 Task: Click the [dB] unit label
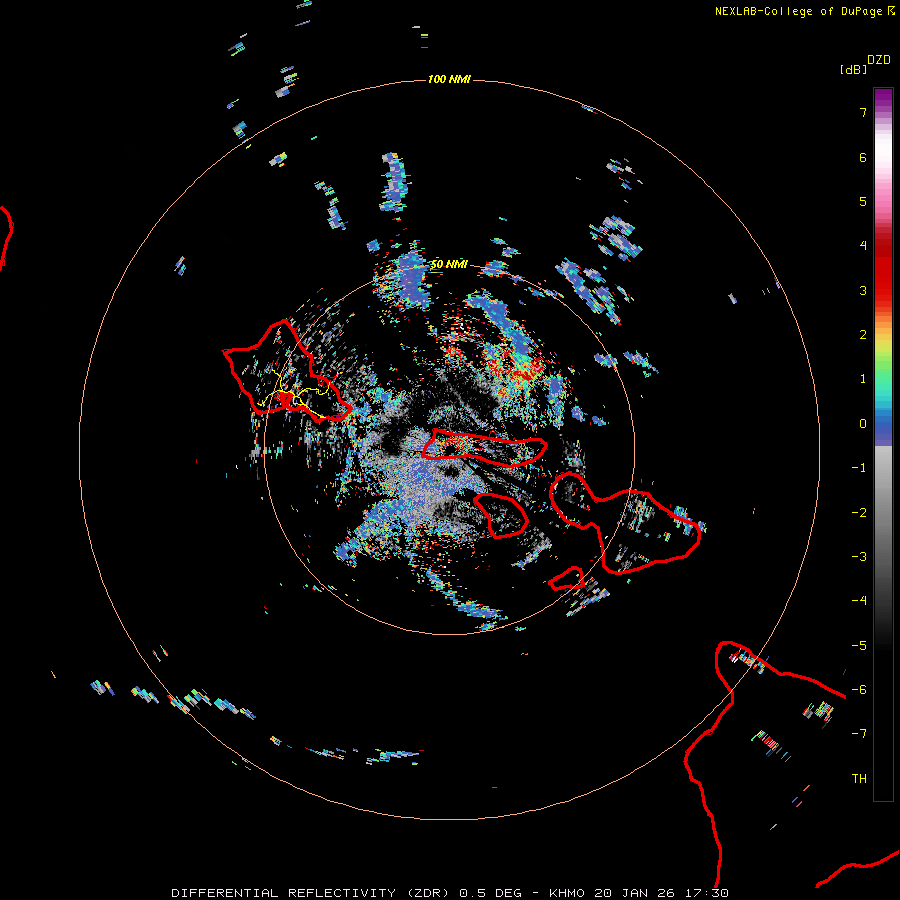coord(853,69)
